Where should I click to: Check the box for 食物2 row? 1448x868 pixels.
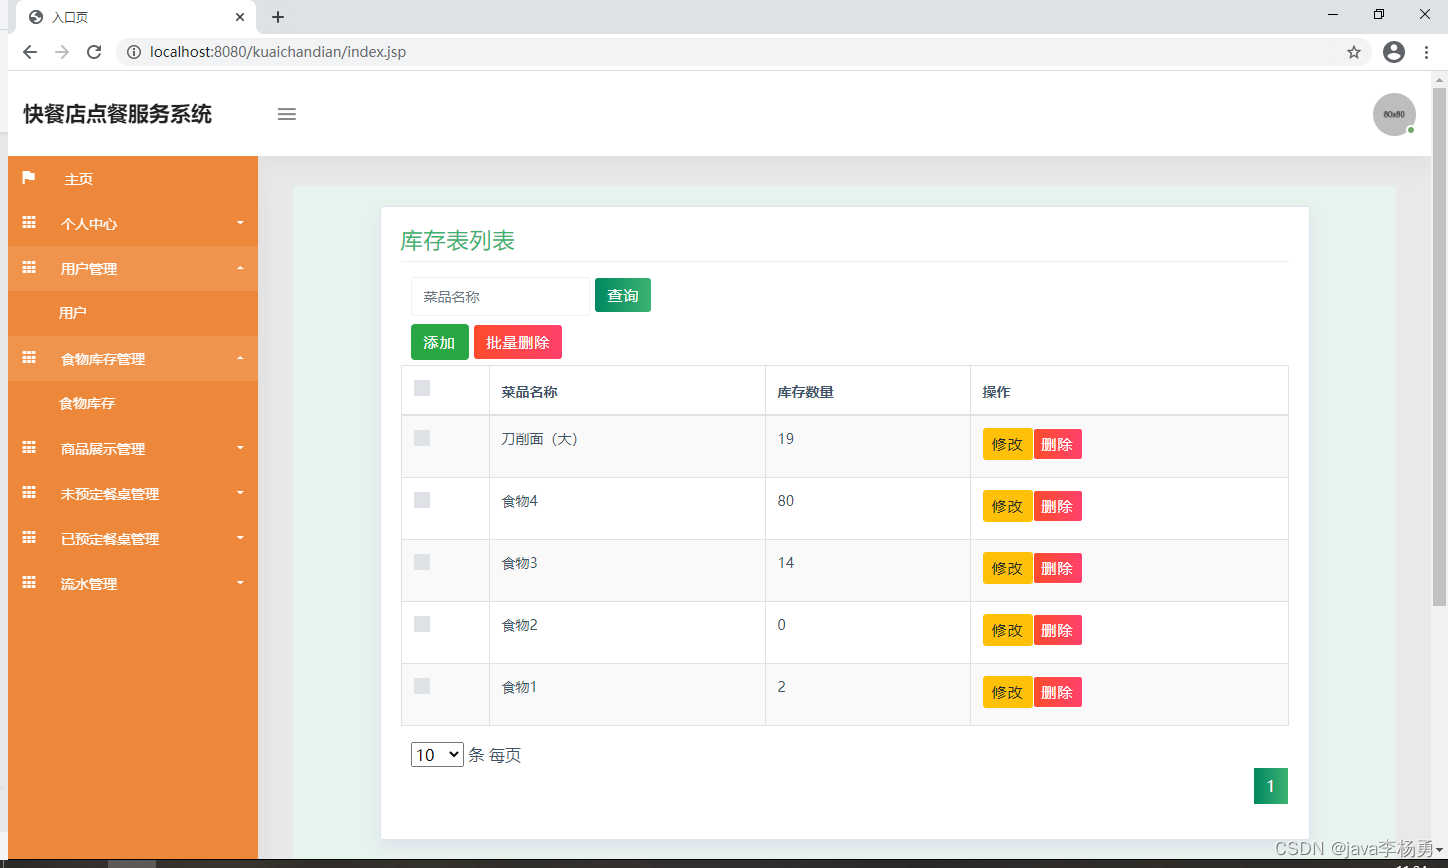(422, 624)
